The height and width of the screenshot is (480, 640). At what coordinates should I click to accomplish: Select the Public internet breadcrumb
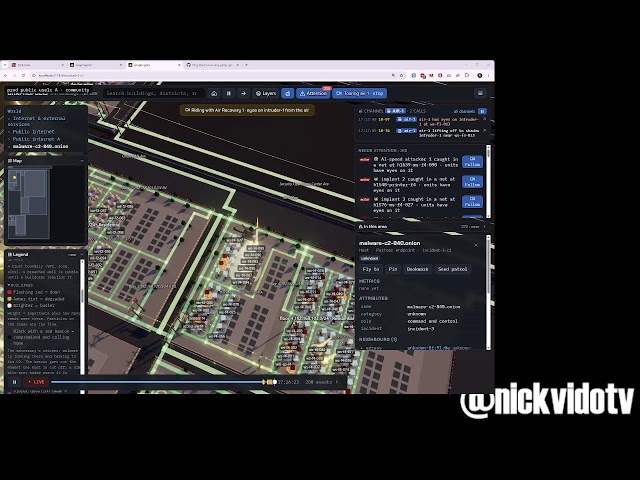33,132
